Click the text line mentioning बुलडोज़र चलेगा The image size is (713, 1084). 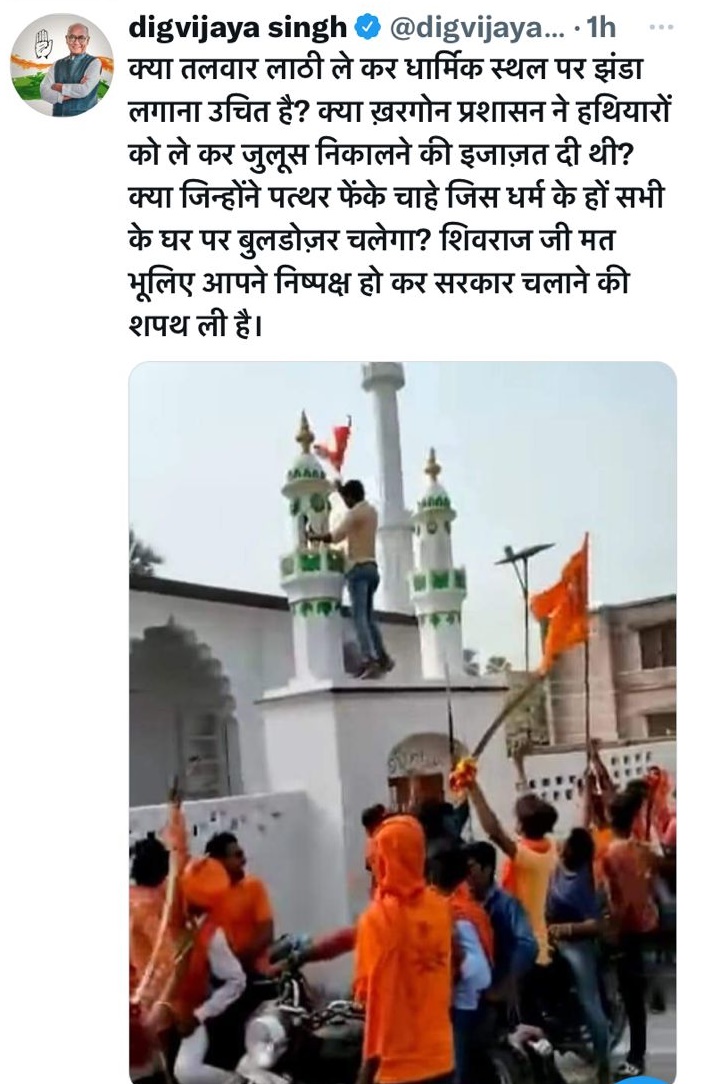(x=371, y=240)
